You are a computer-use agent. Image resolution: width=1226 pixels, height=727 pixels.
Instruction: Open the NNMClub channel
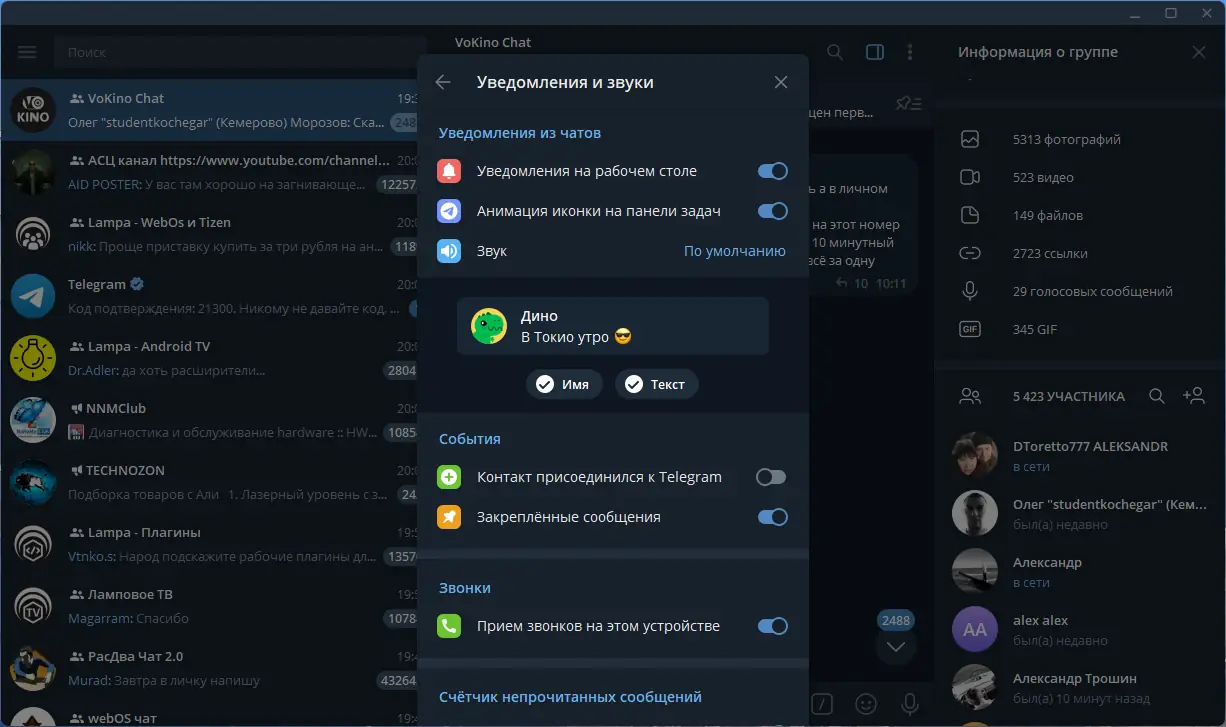coord(209,421)
